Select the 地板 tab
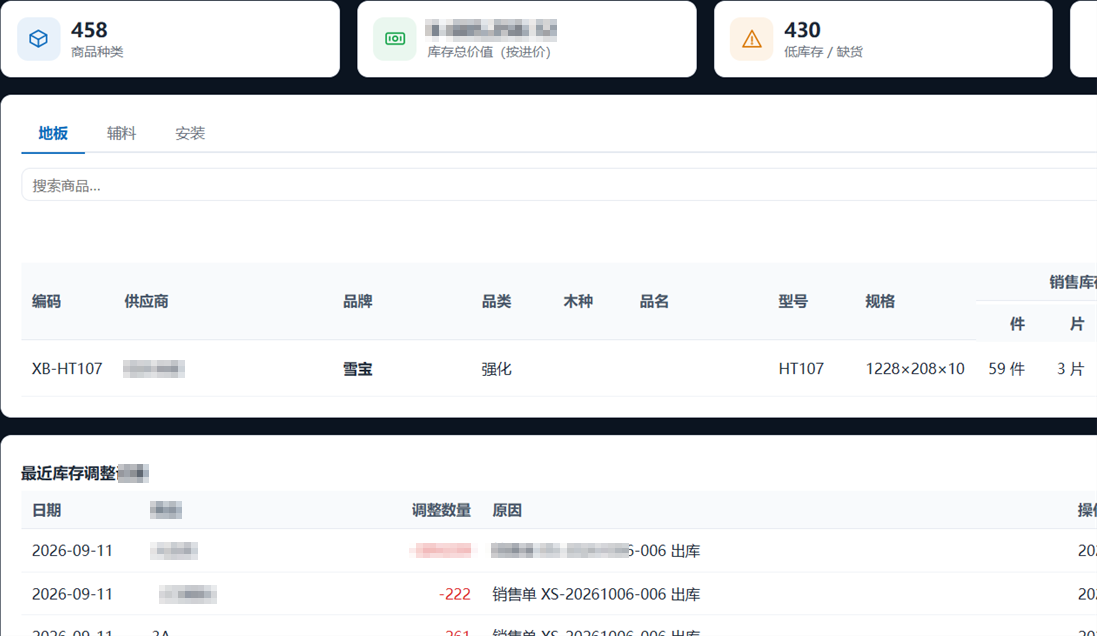The image size is (1097, 636). click(x=53, y=133)
